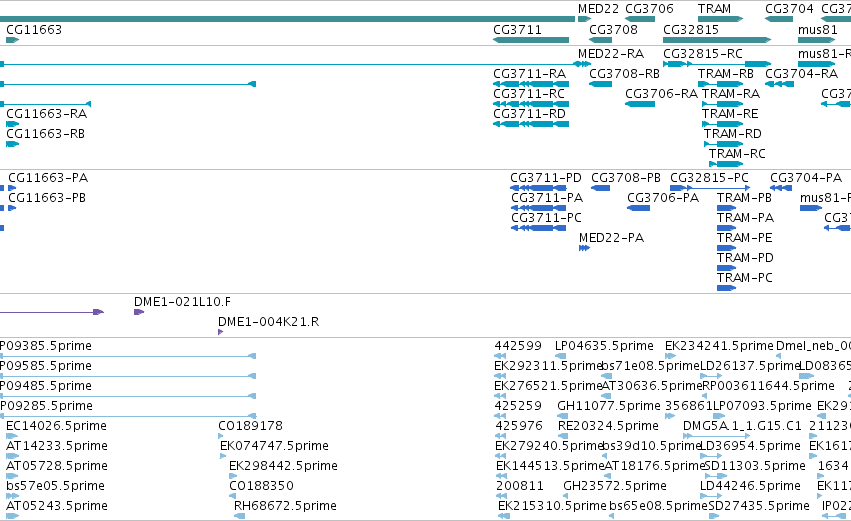Open the TRAM-PB protein label

tap(744, 198)
